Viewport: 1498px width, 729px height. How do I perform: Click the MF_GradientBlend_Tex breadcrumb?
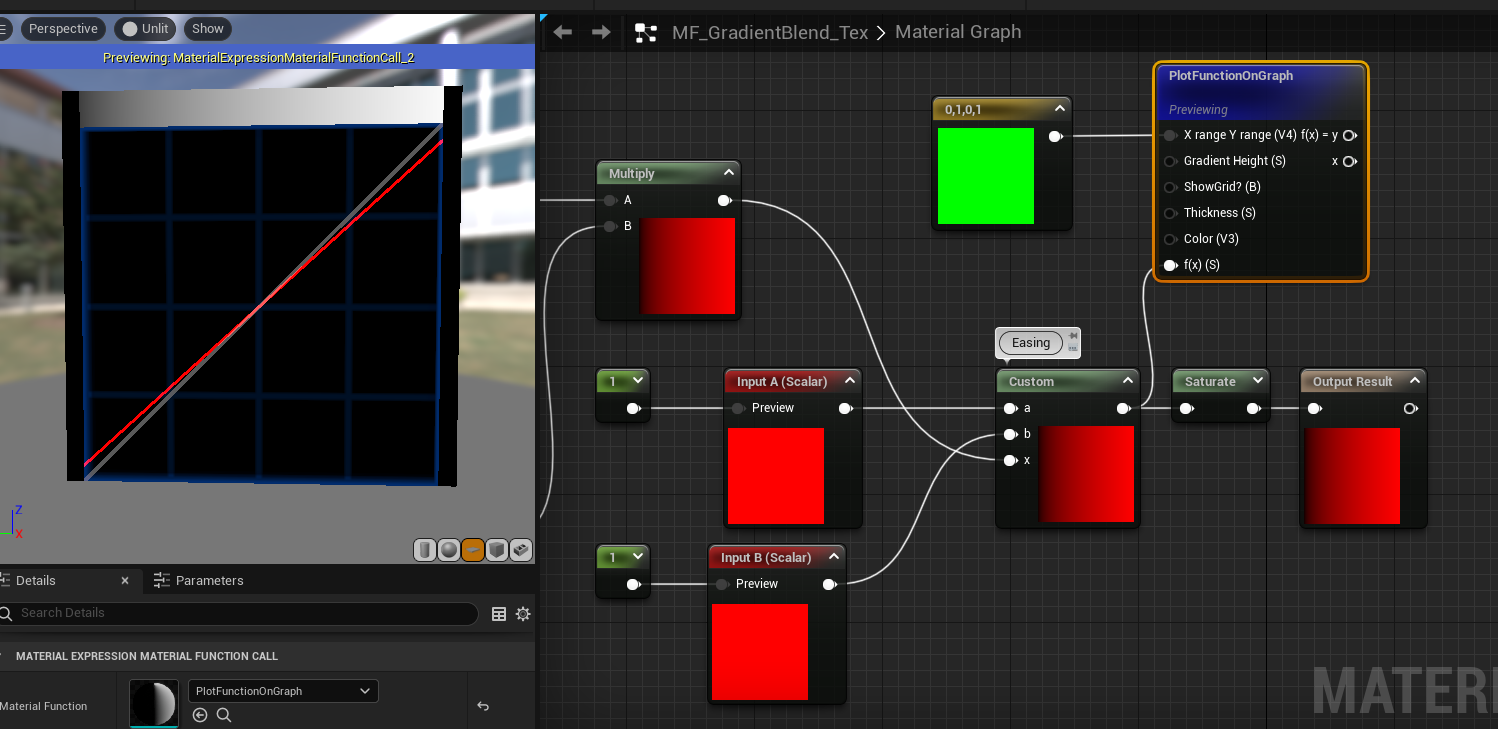[770, 32]
